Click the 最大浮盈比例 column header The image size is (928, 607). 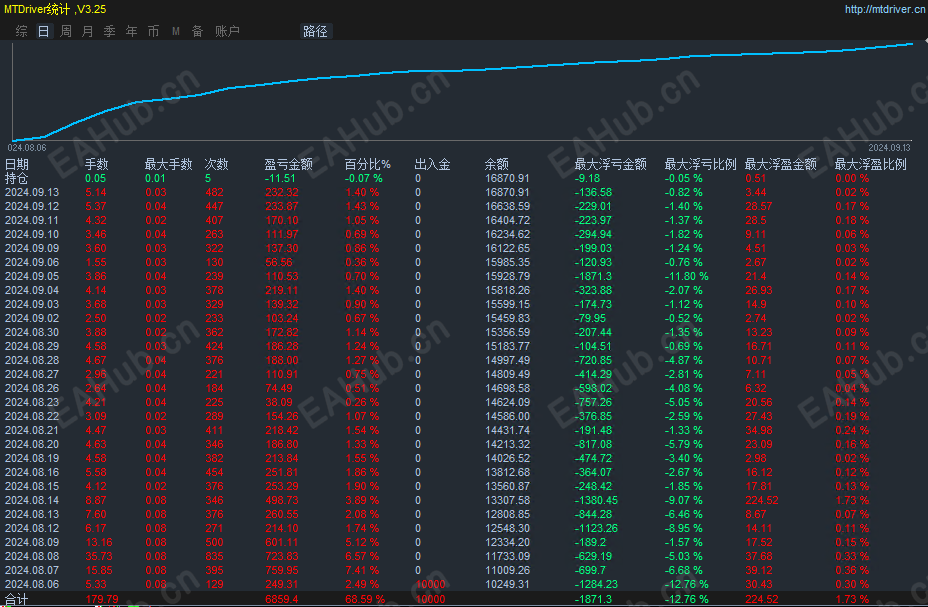coord(871,164)
